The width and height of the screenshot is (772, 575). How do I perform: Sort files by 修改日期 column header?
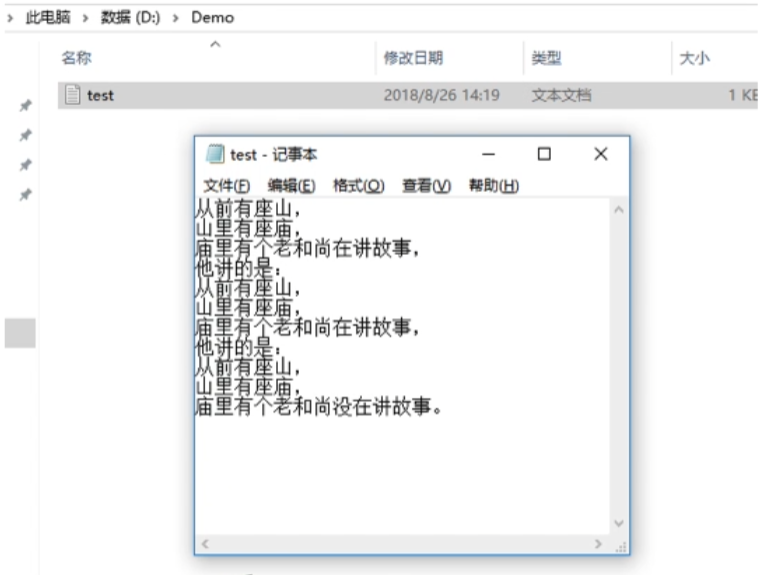coord(414,58)
